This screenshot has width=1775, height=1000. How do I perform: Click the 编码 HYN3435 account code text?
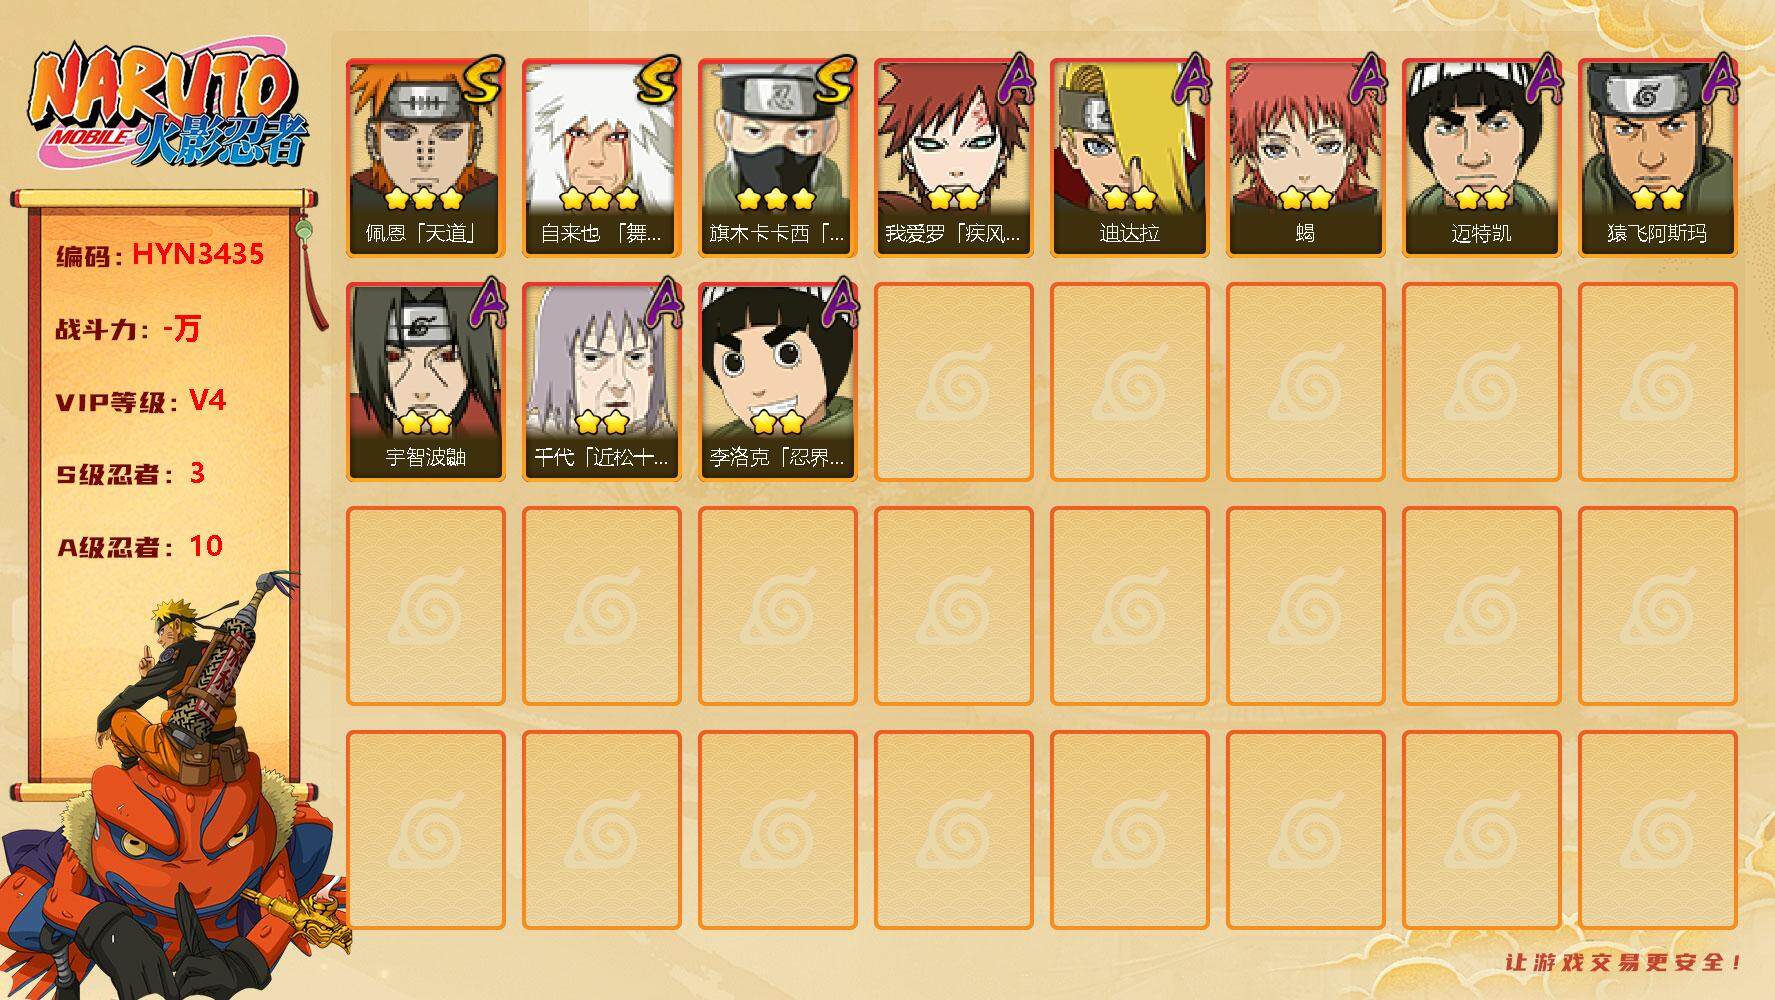(160, 255)
